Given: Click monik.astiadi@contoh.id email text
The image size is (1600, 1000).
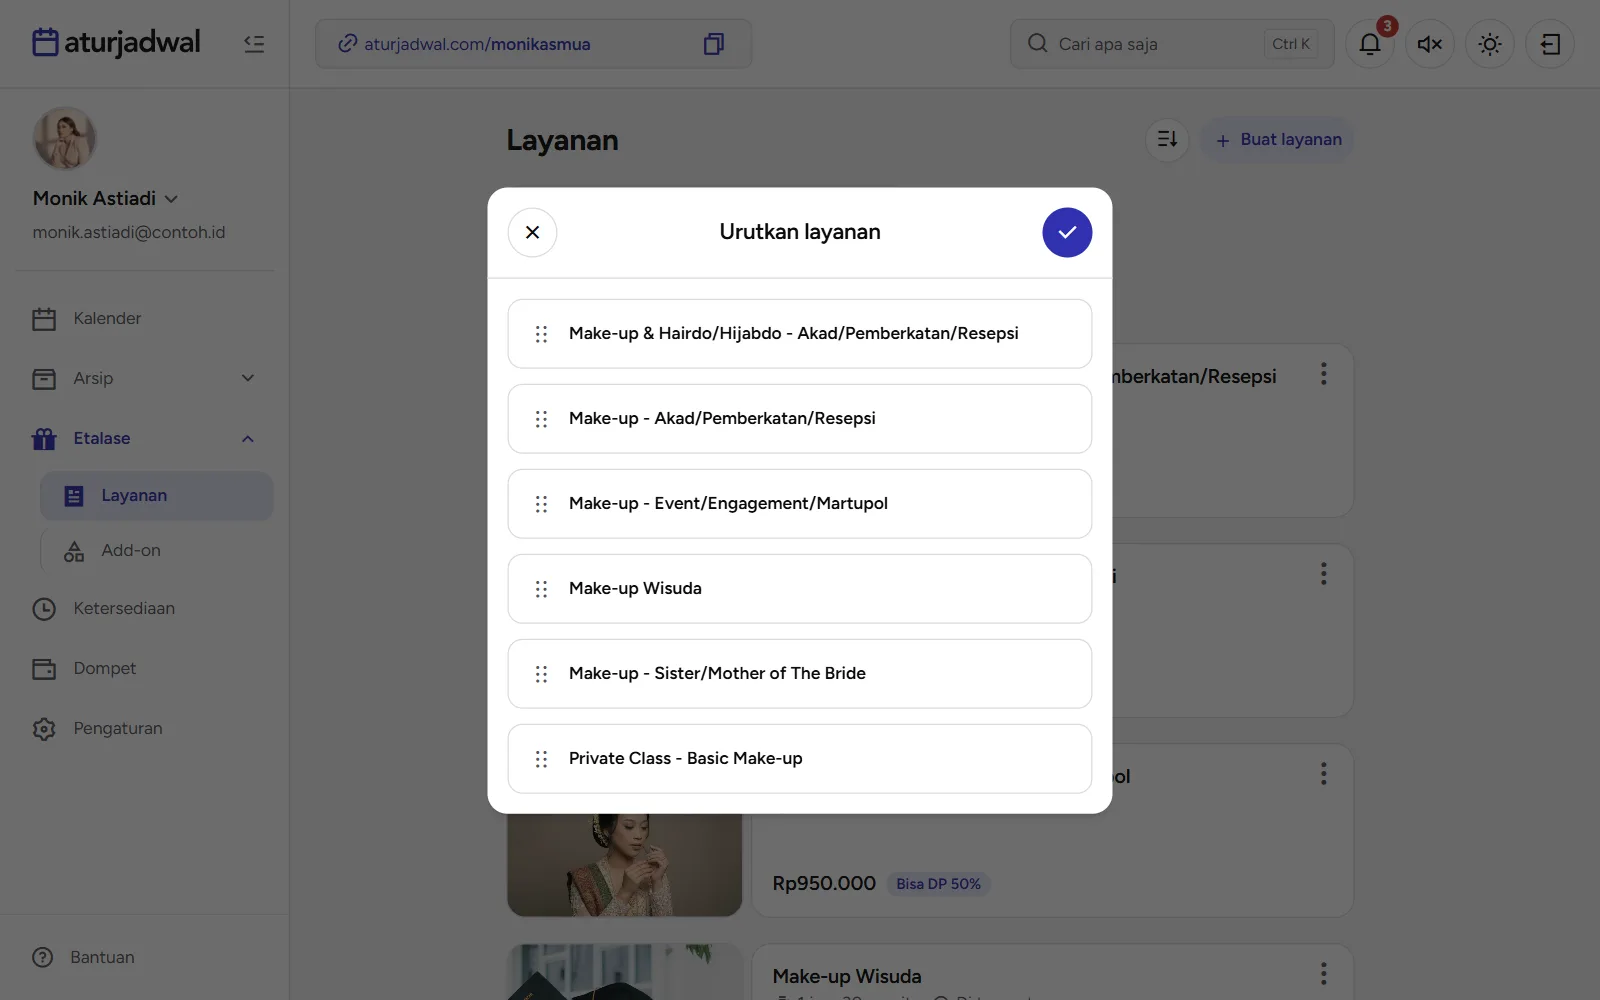Looking at the screenshot, I should coord(129,232).
